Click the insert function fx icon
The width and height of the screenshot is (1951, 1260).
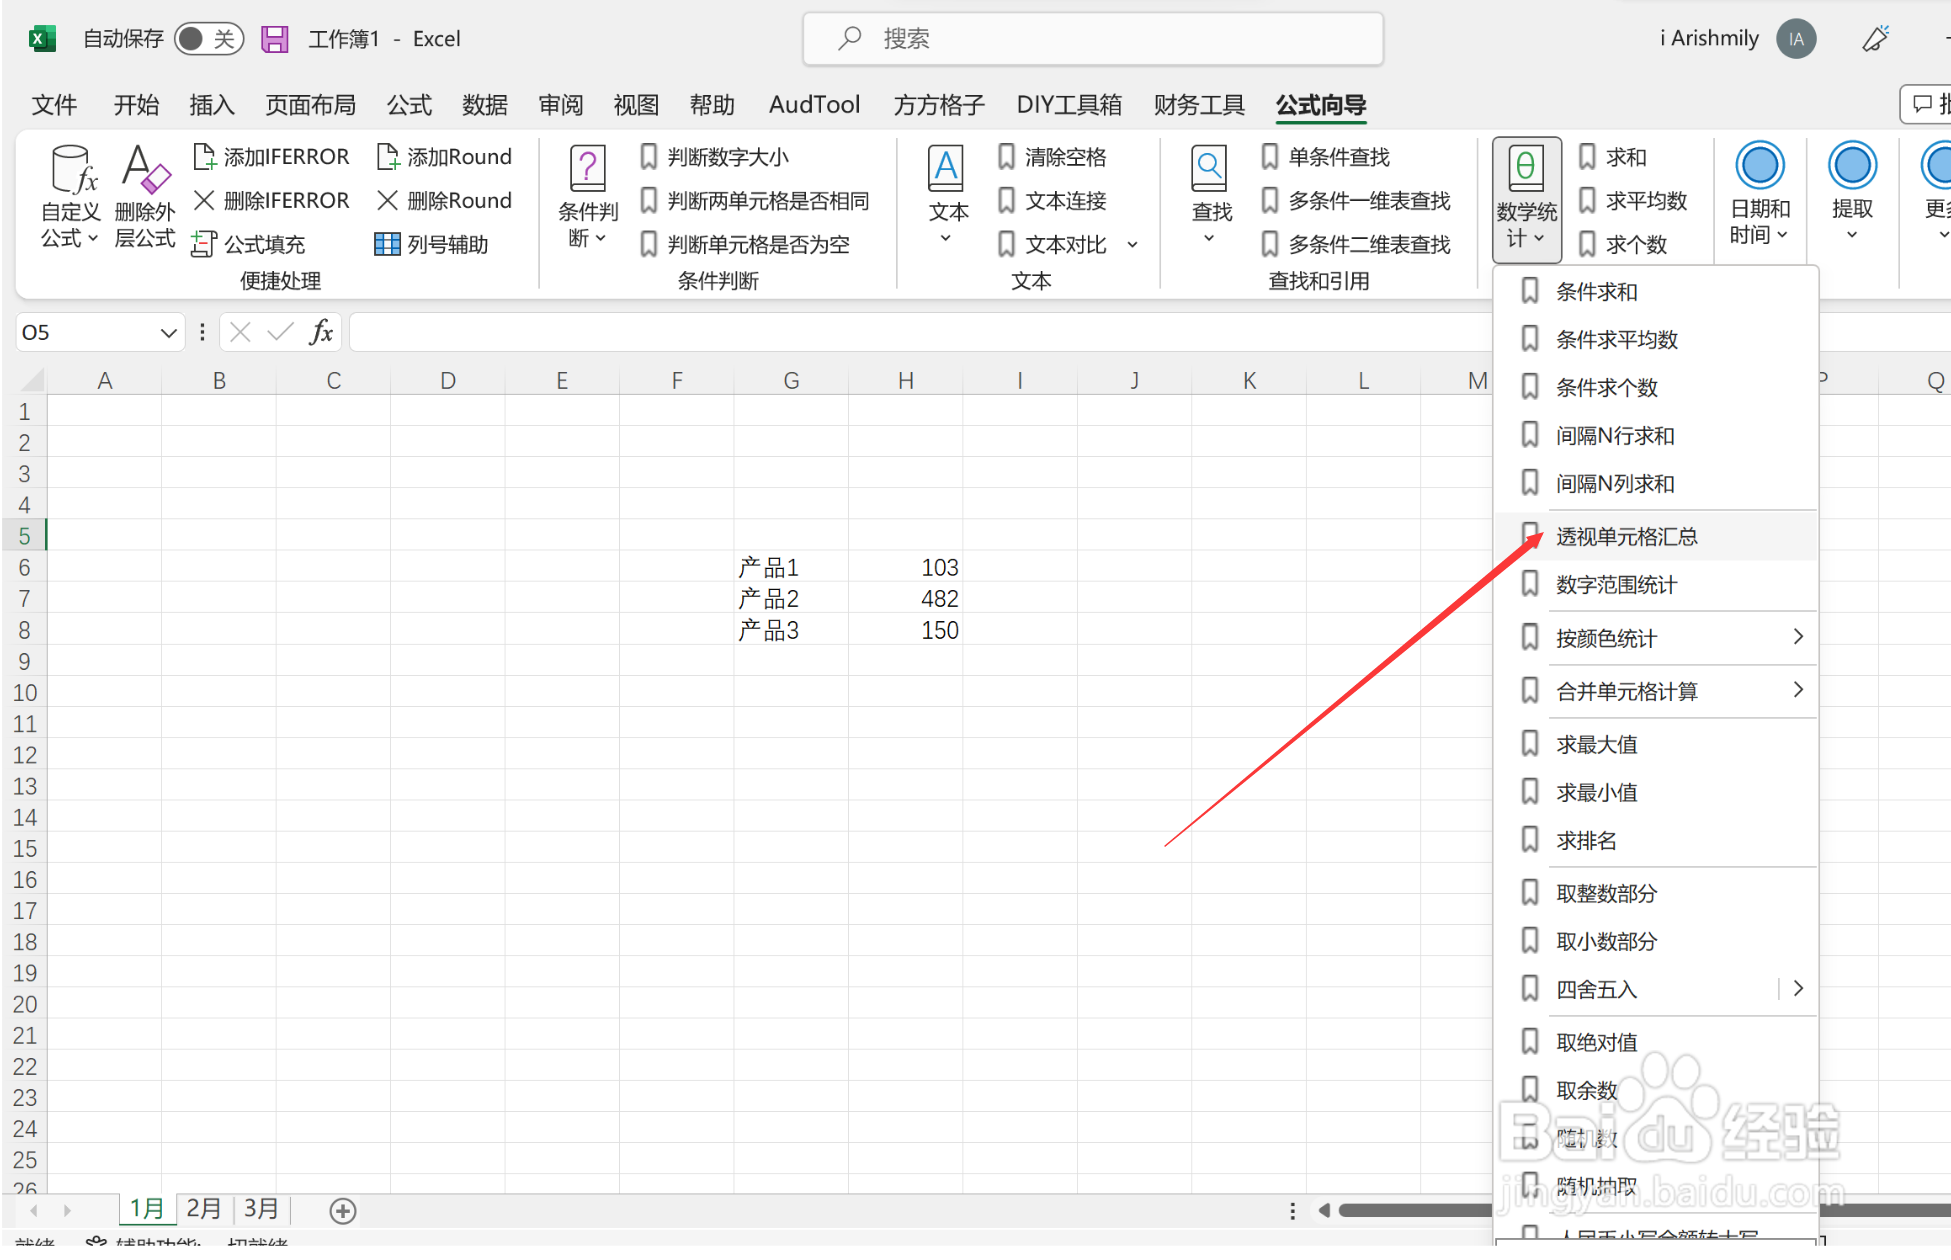(x=321, y=333)
